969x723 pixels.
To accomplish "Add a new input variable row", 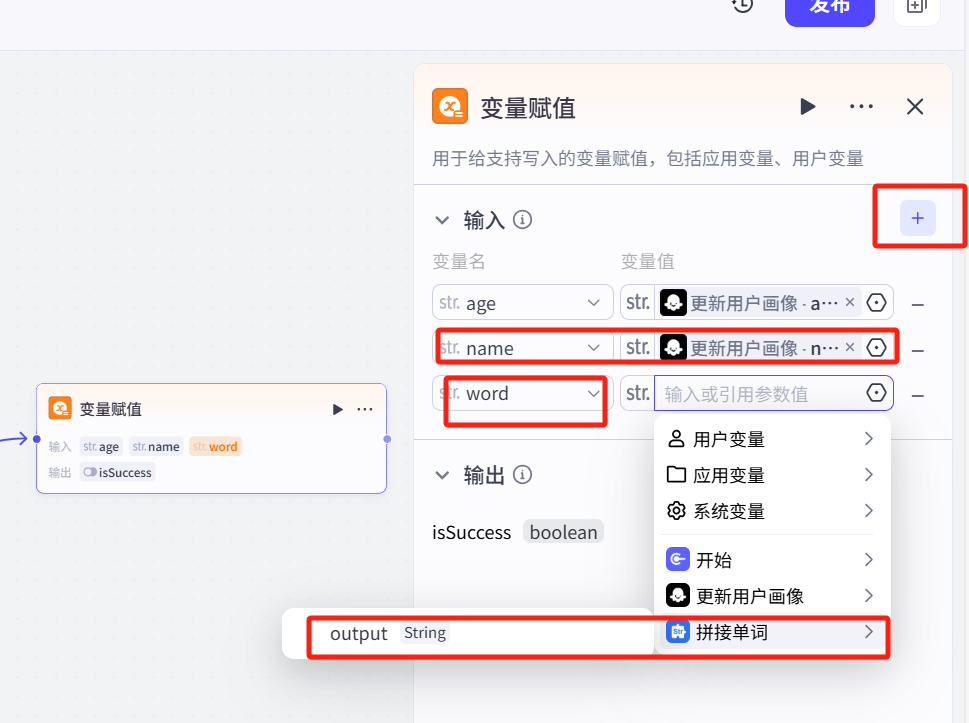I will pyautogui.click(x=918, y=218).
